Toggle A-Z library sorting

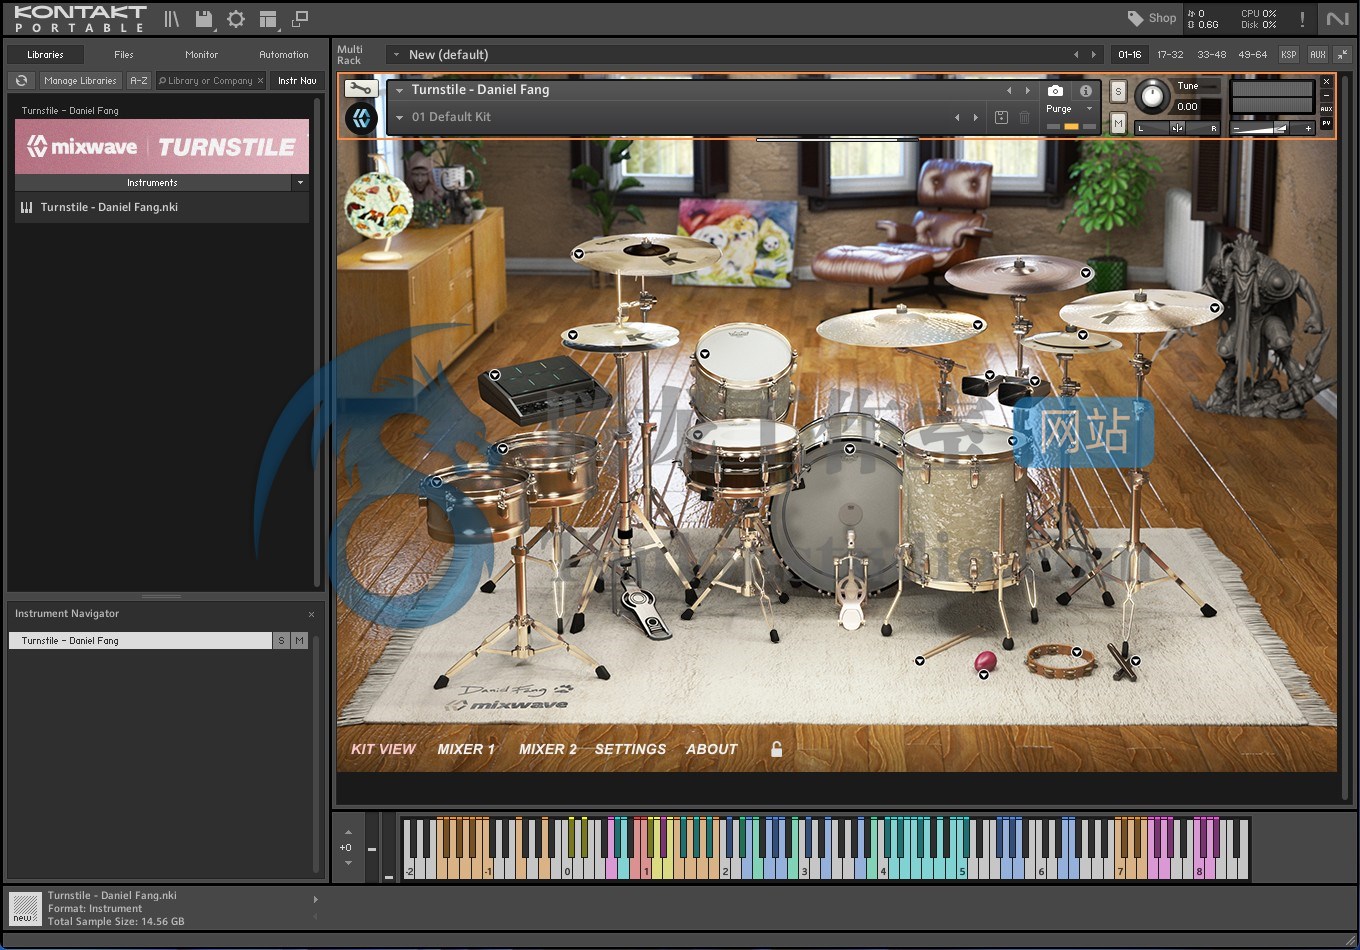139,81
